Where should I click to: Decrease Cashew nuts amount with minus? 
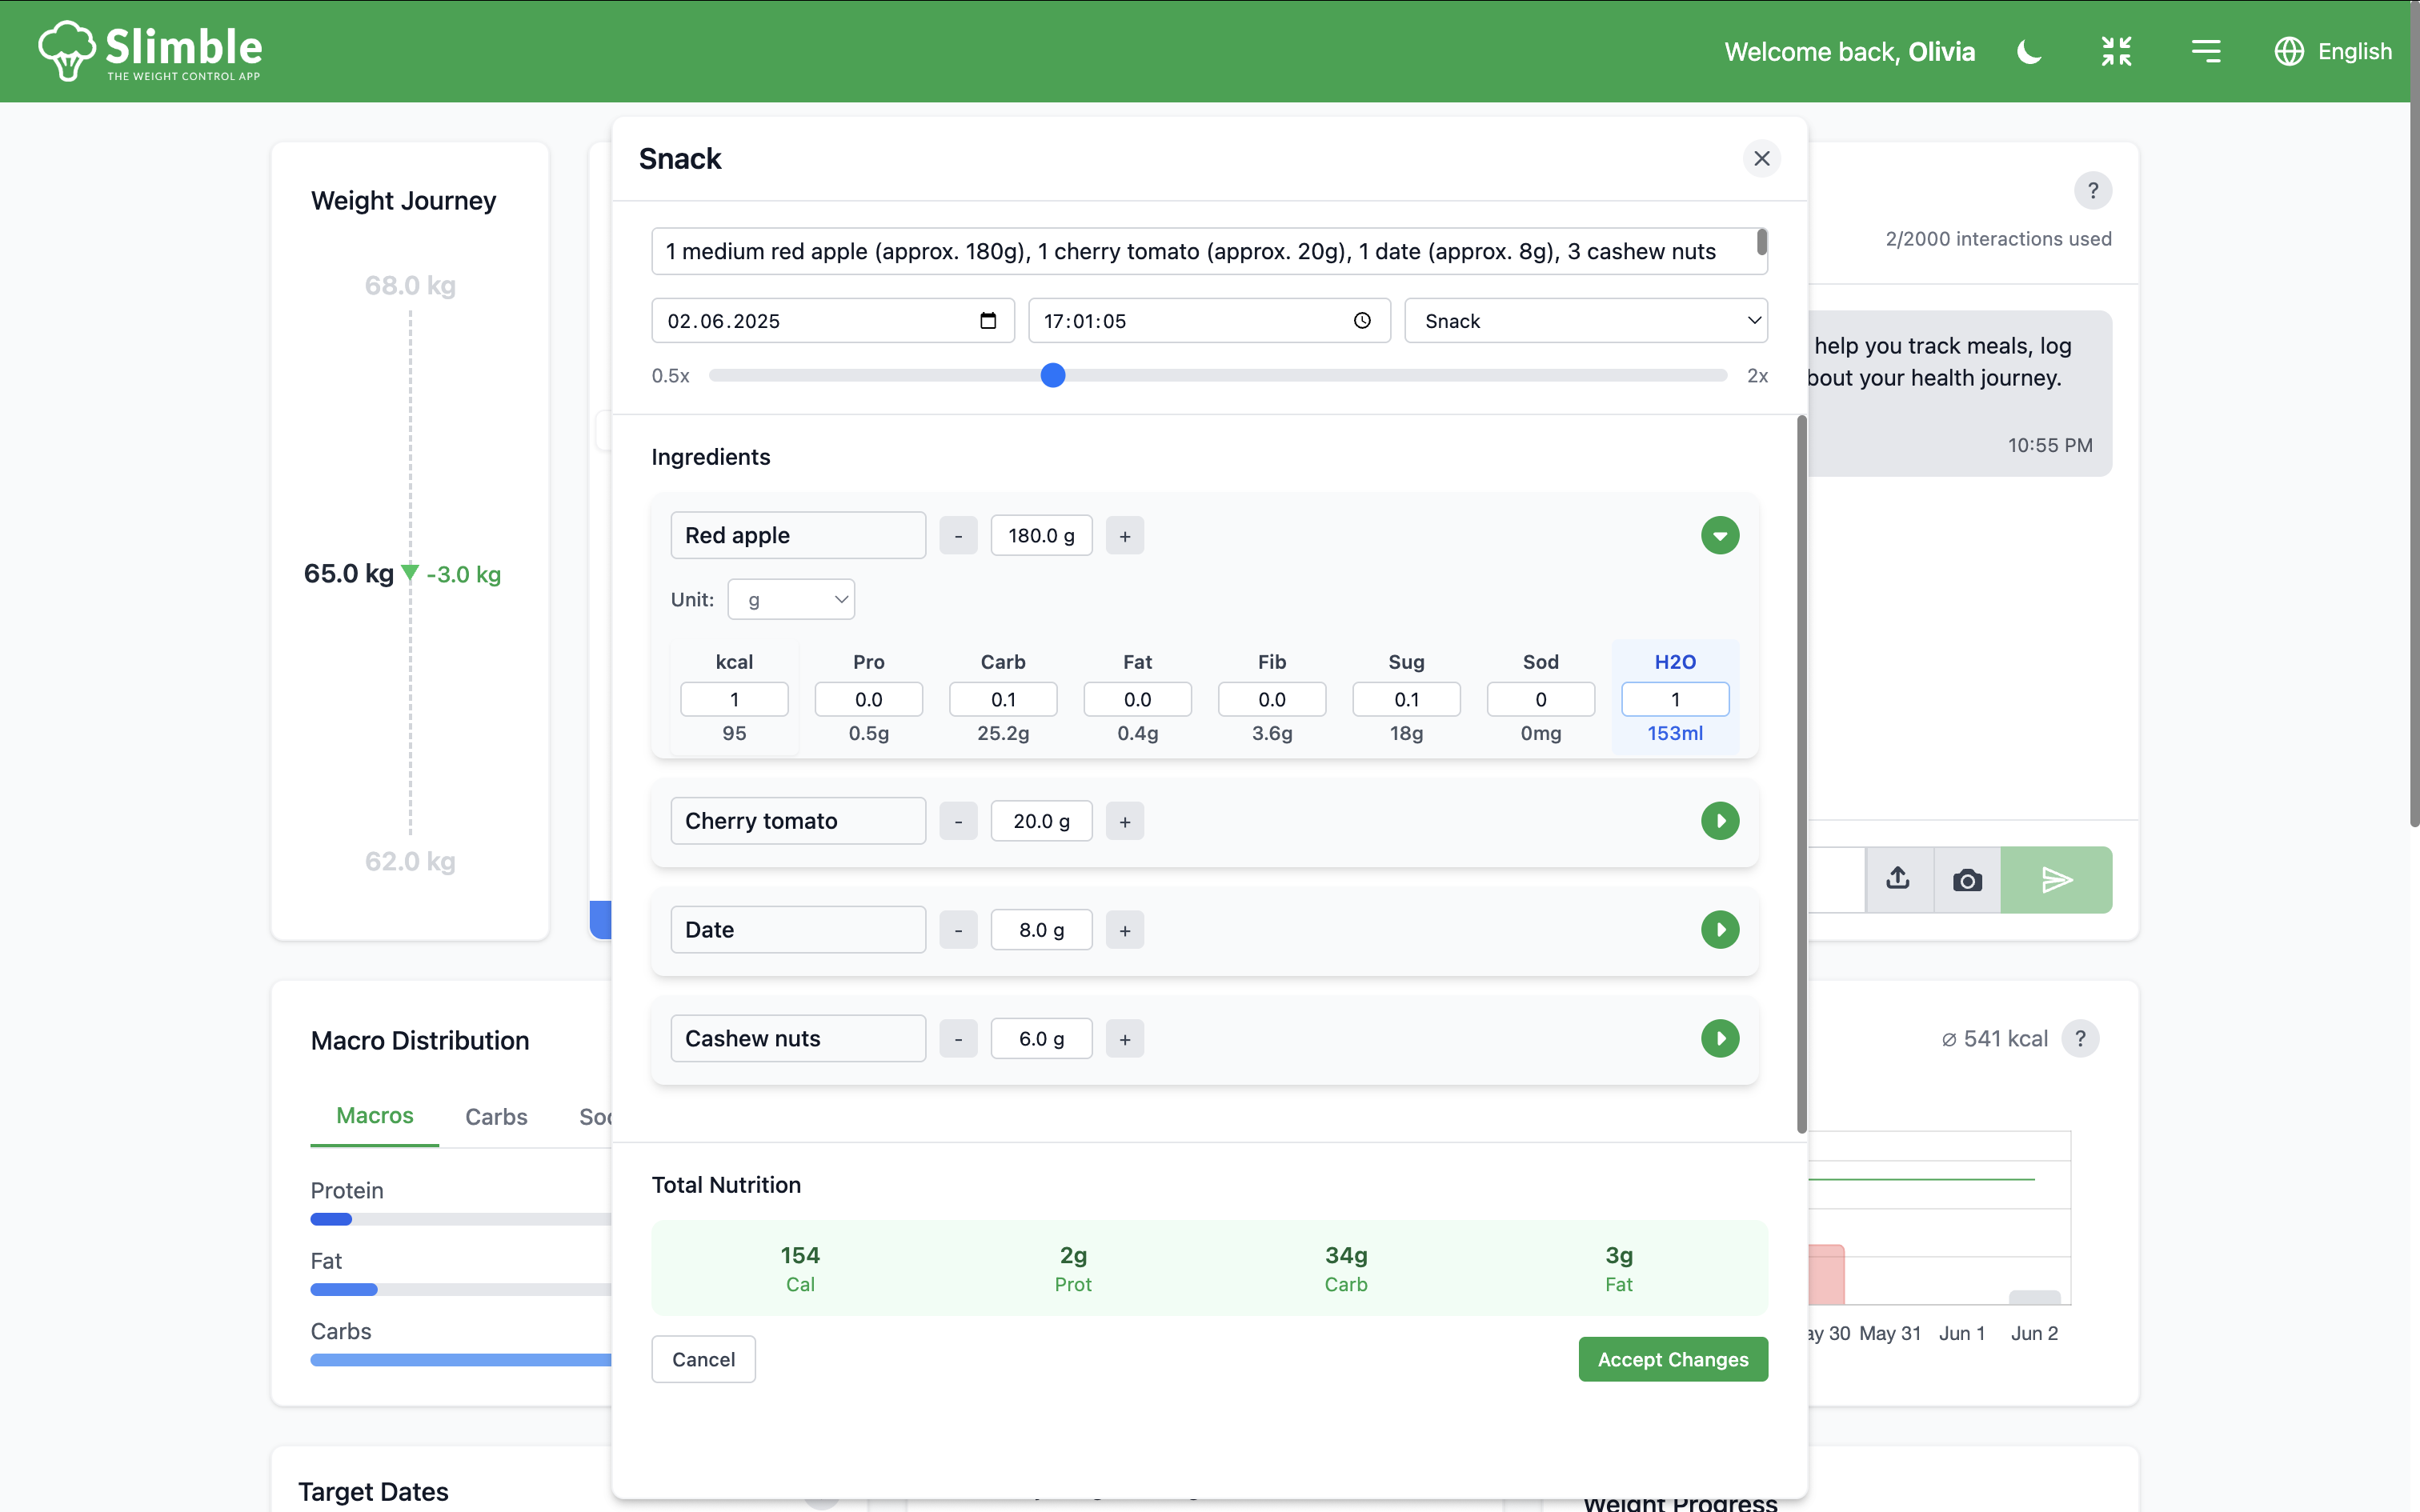click(958, 1039)
